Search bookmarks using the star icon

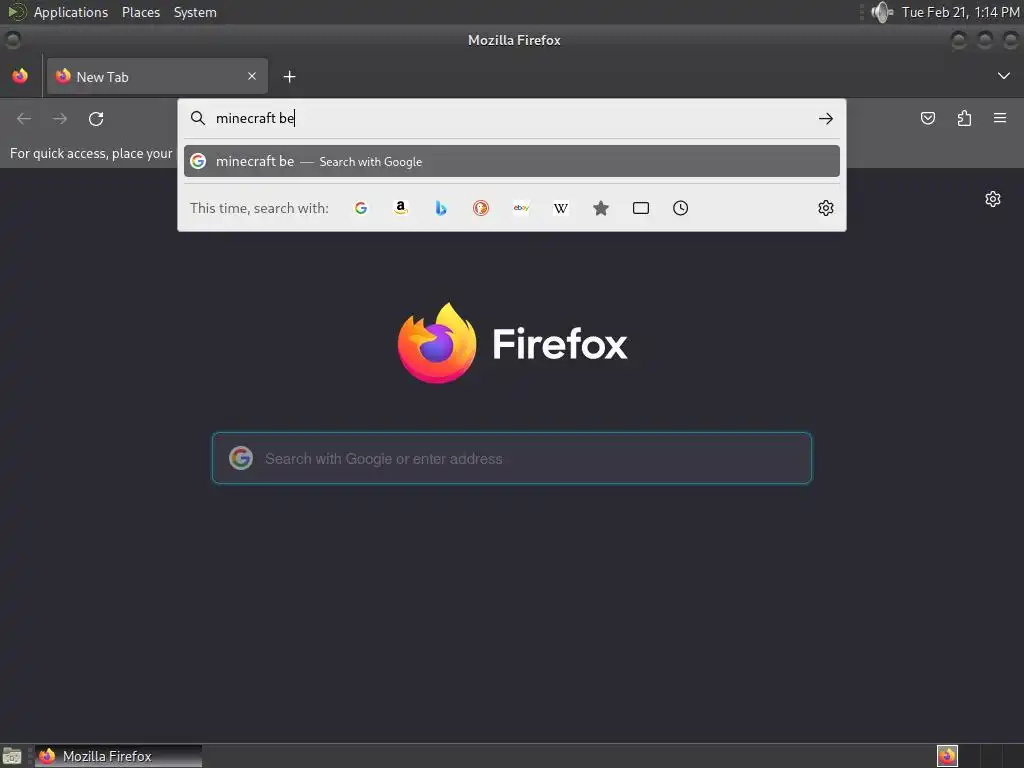coord(601,208)
